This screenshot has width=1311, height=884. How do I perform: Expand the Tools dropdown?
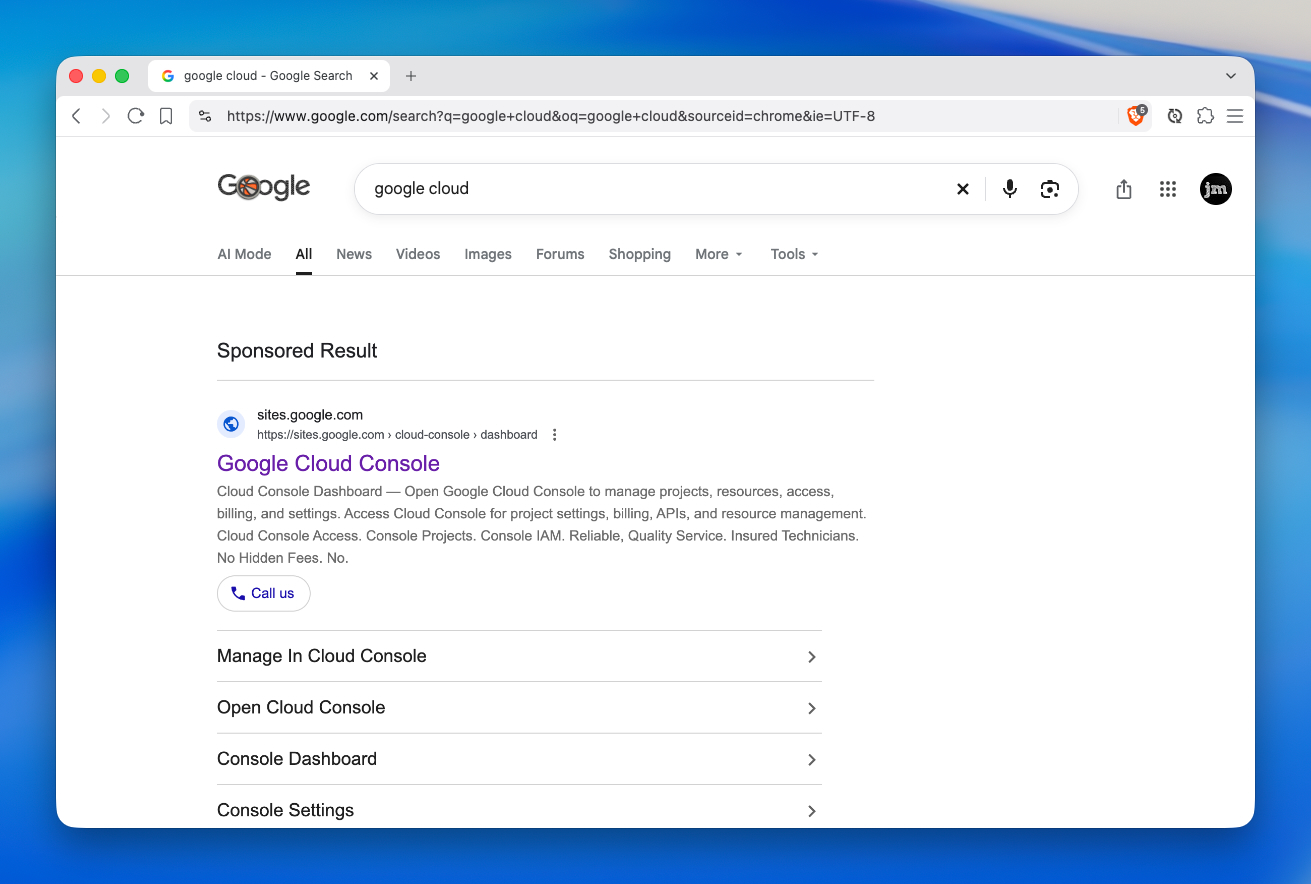coord(795,254)
